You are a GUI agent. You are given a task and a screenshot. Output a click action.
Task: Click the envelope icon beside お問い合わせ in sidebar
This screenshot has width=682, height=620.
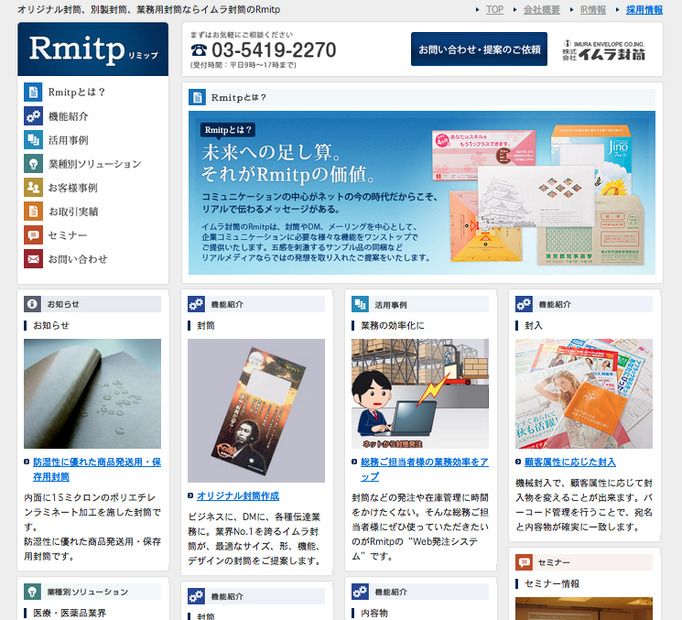pos(33,259)
